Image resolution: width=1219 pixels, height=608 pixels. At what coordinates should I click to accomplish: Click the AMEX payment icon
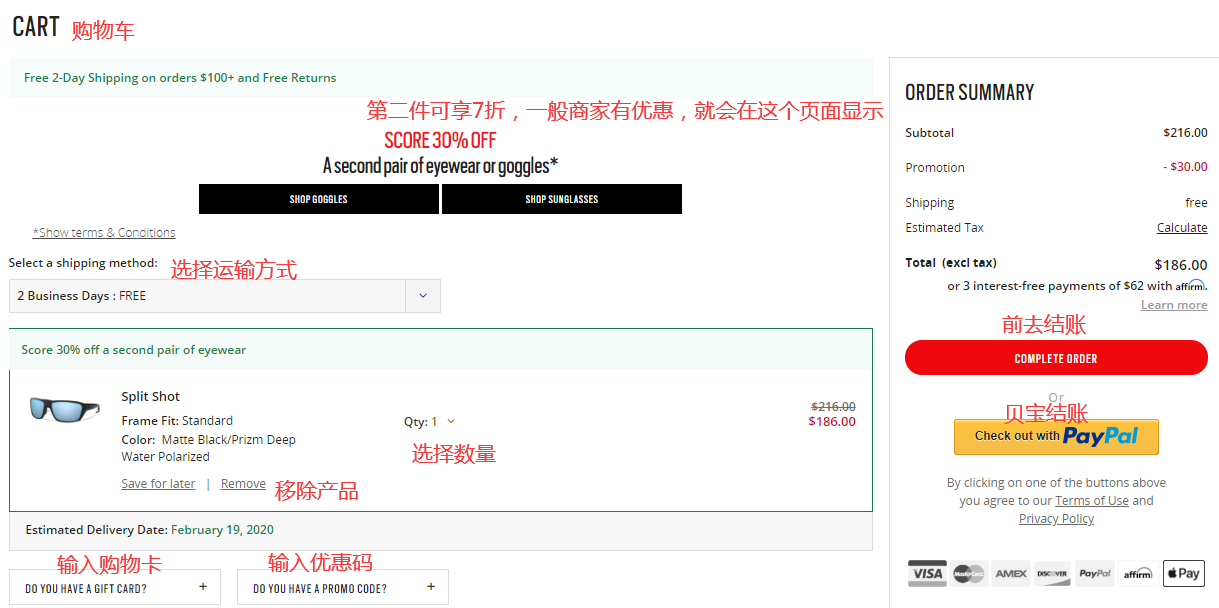tap(1010, 573)
